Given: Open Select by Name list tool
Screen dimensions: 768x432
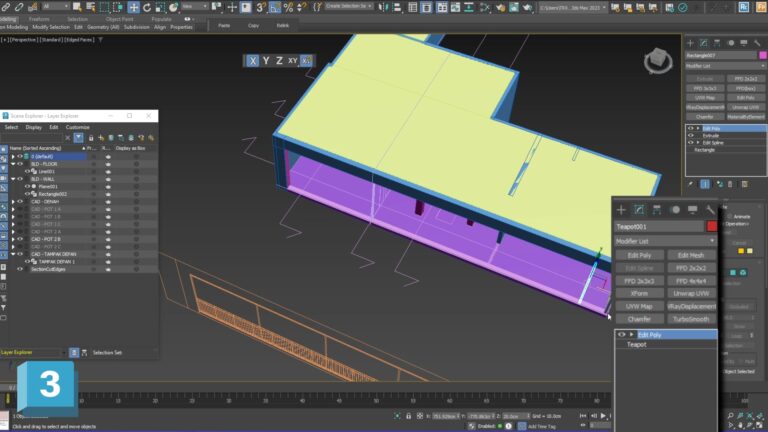Looking at the screenshot, I should (91, 7).
